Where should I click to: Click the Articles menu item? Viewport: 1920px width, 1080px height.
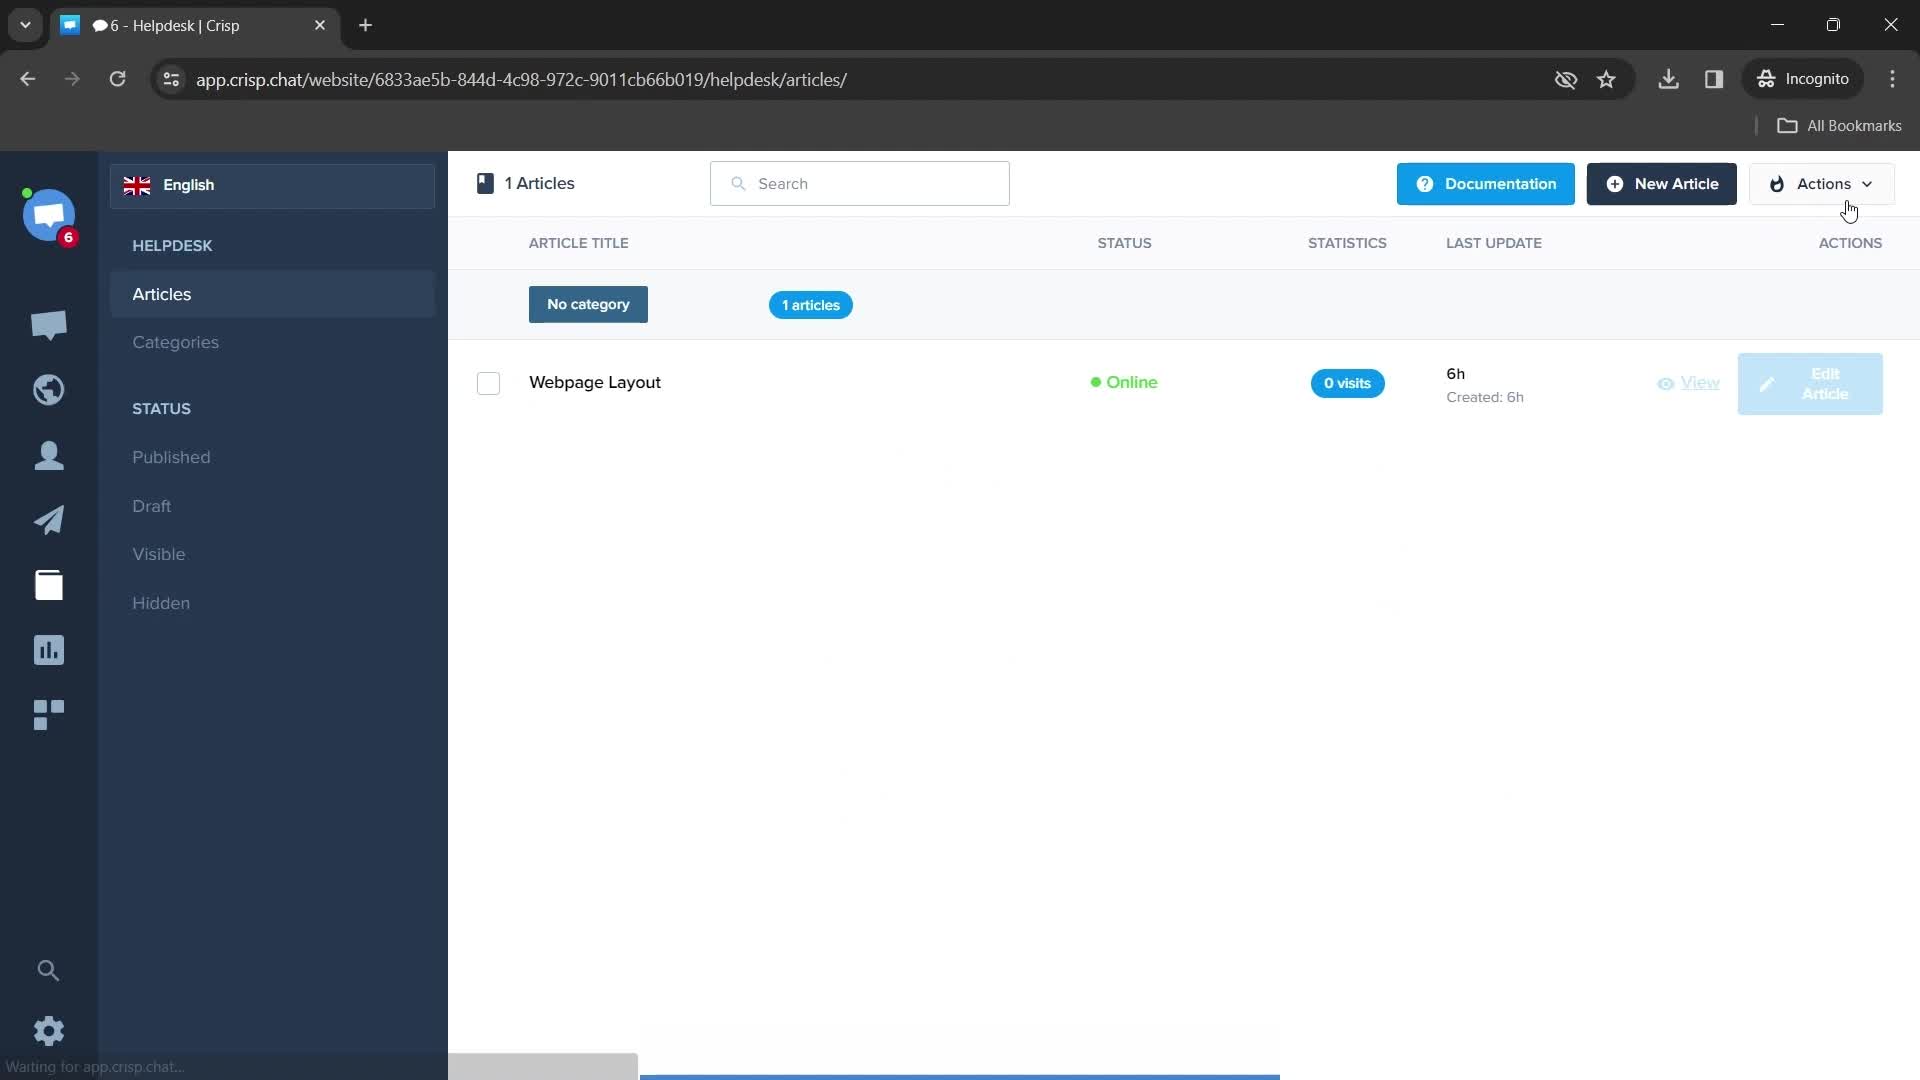(161, 294)
